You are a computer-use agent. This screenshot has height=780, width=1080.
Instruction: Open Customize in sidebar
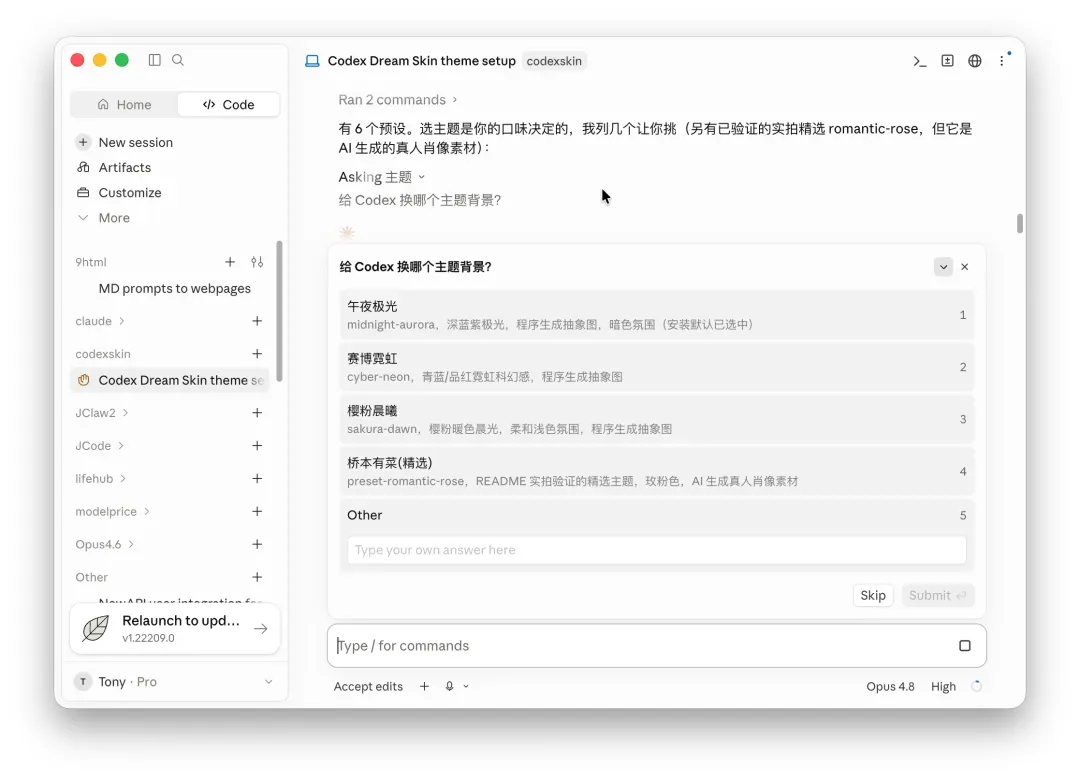point(129,192)
